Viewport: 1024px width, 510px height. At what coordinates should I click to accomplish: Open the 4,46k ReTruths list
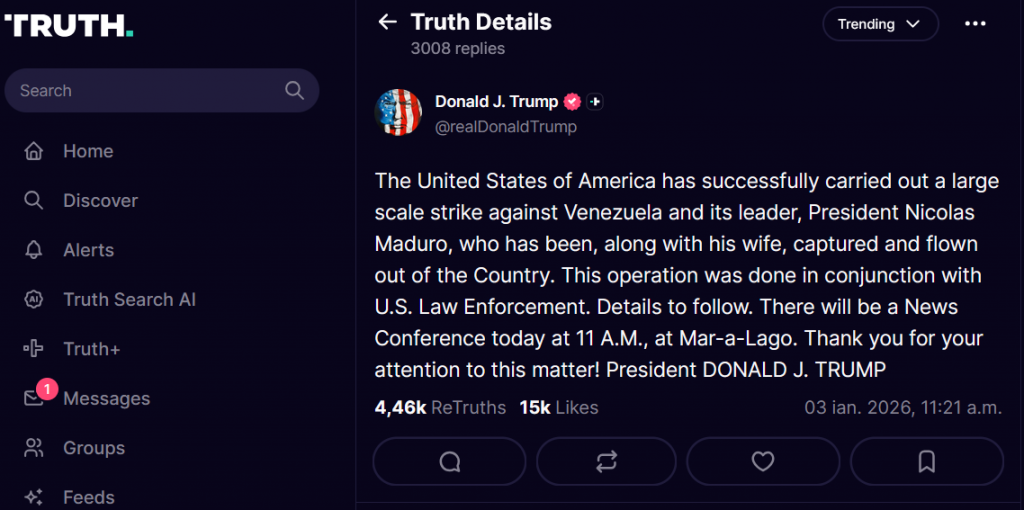pyautogui.click(x=440, y=407)
